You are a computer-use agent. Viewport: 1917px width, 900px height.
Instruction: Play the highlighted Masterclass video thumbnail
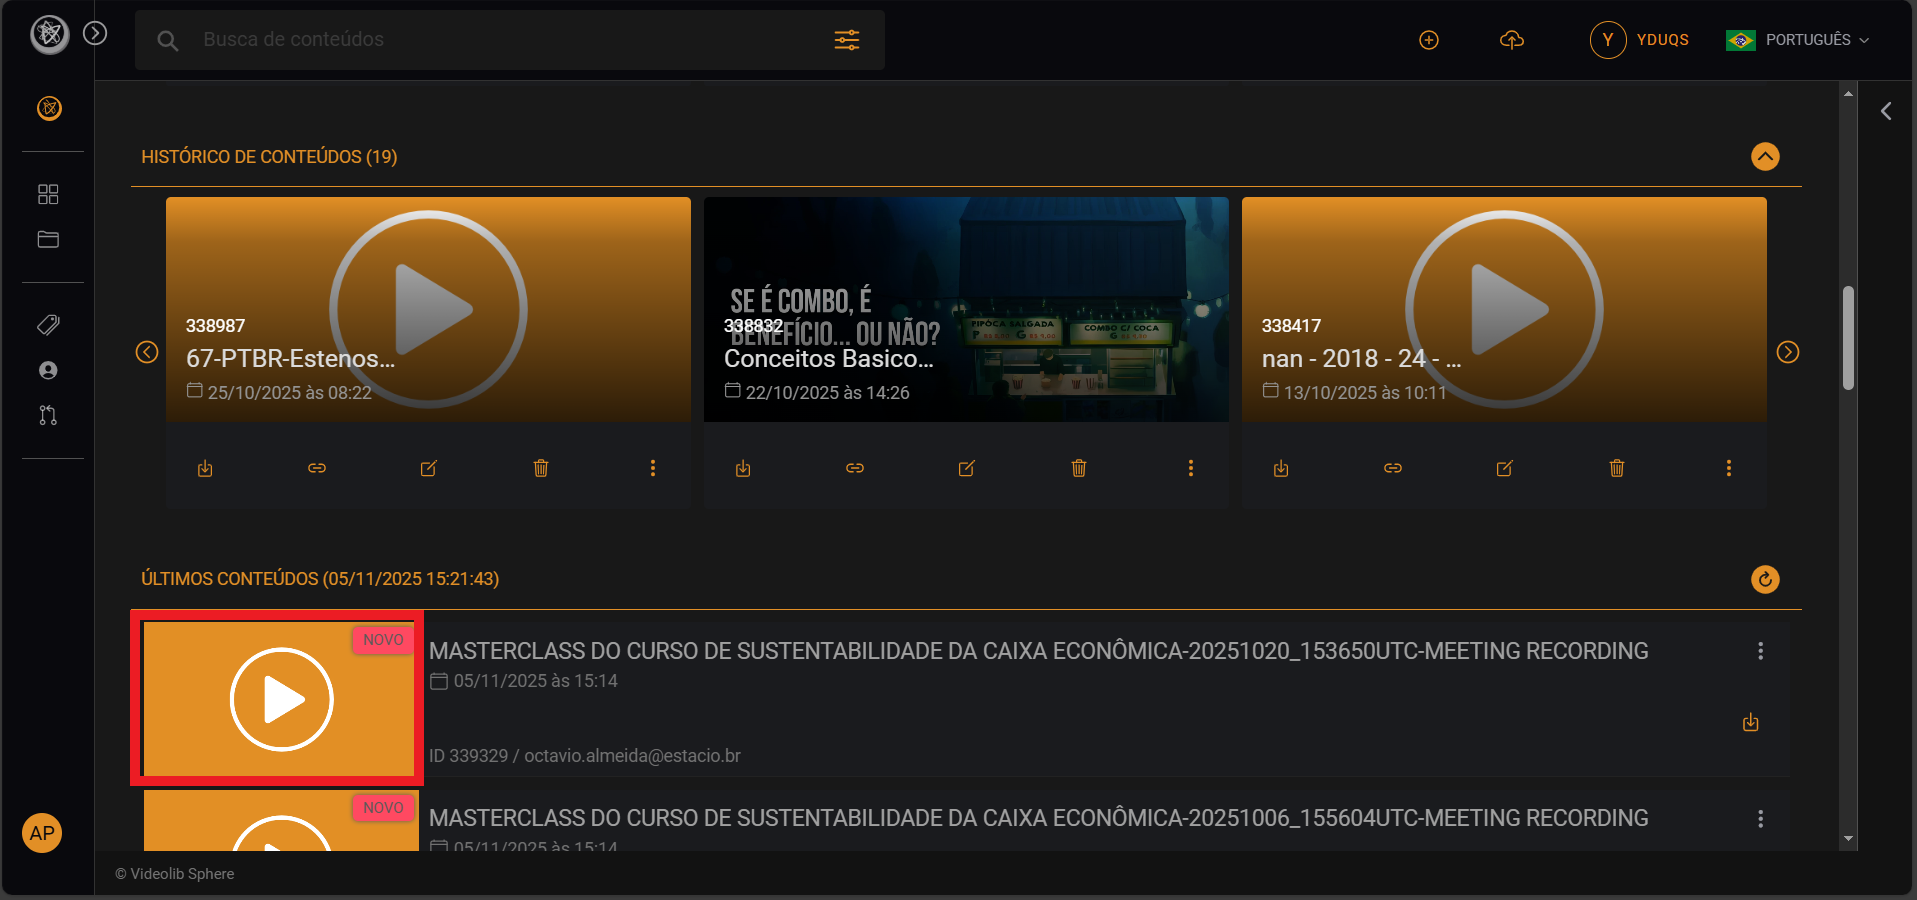(282, 699)
